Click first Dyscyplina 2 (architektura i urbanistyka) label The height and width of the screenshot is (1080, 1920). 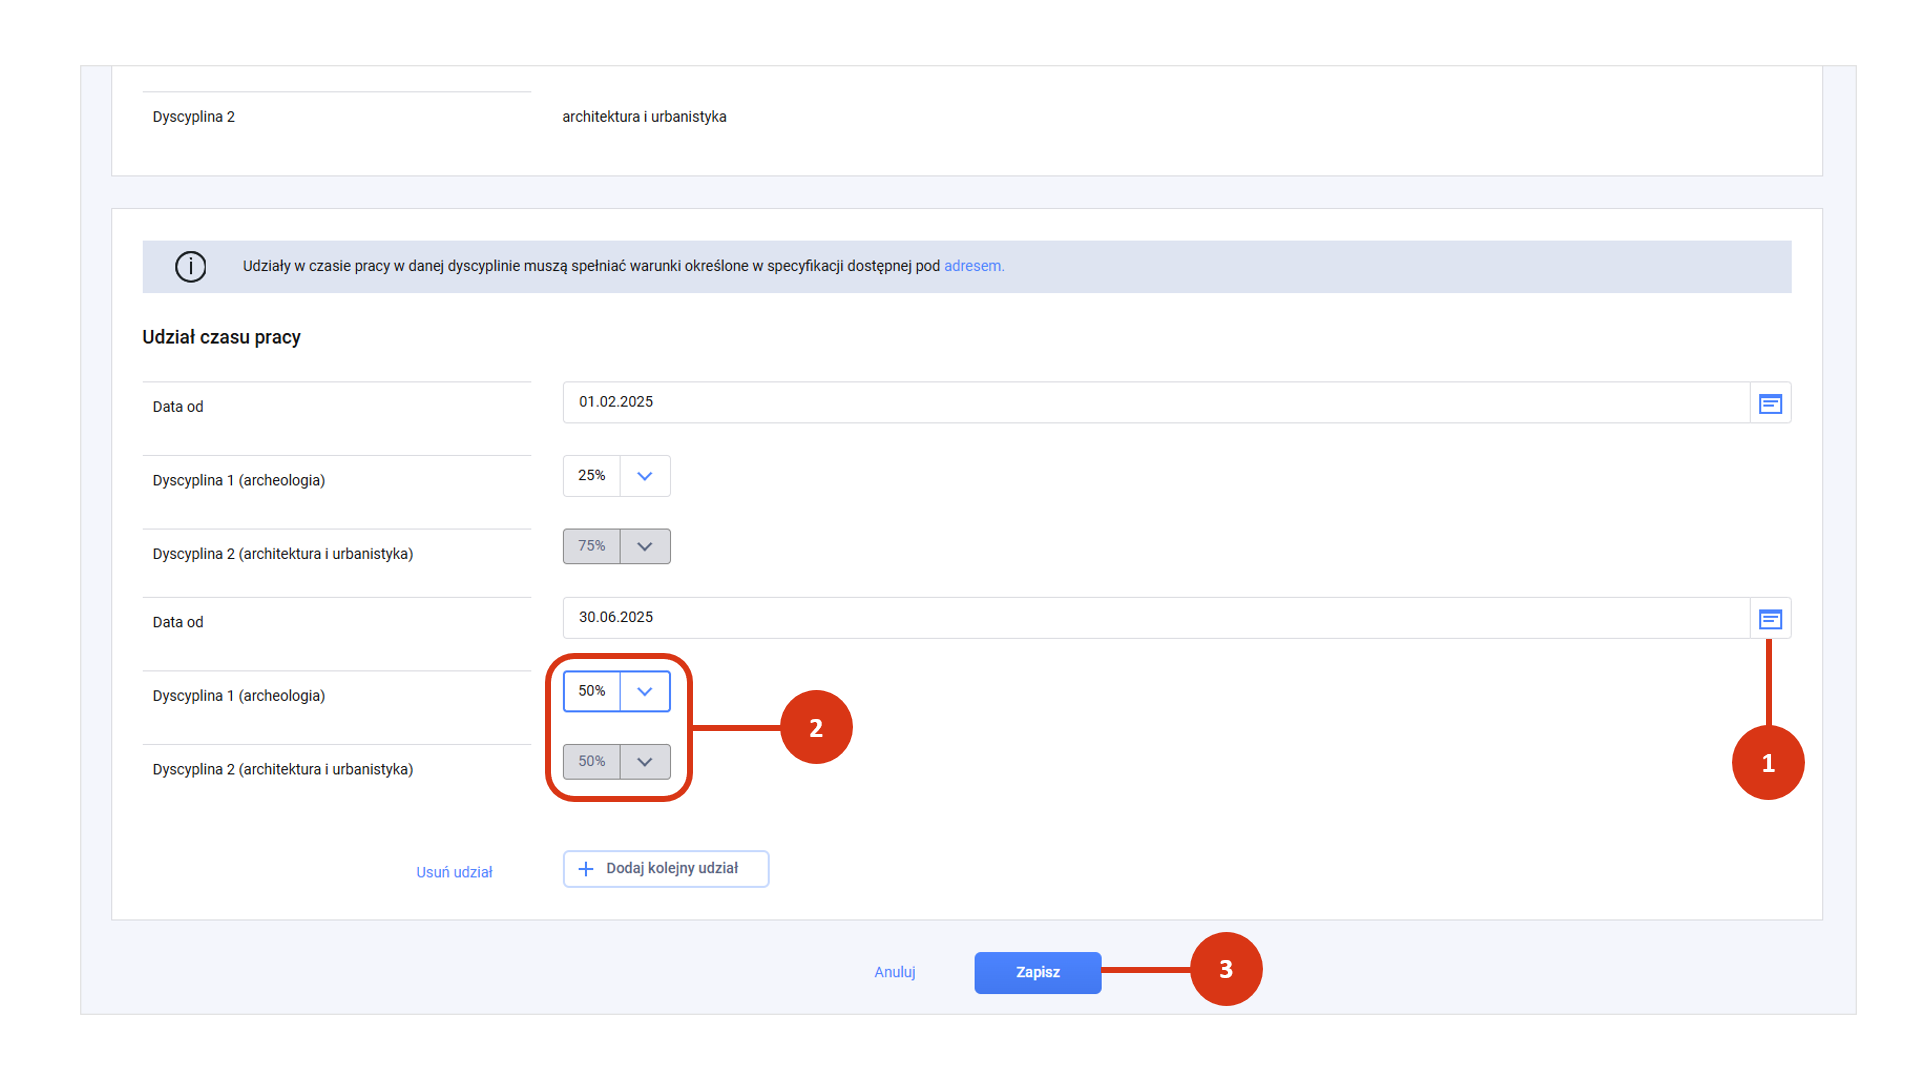coord(283,554)
